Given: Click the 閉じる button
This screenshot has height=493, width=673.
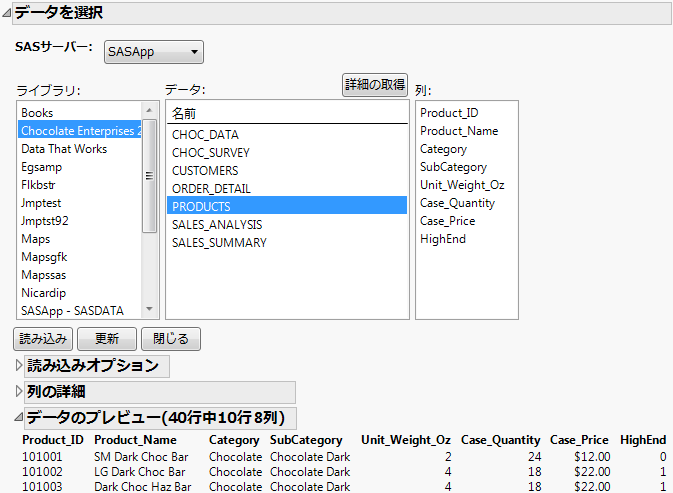Looking at the screenshot, I should point(171,339).
